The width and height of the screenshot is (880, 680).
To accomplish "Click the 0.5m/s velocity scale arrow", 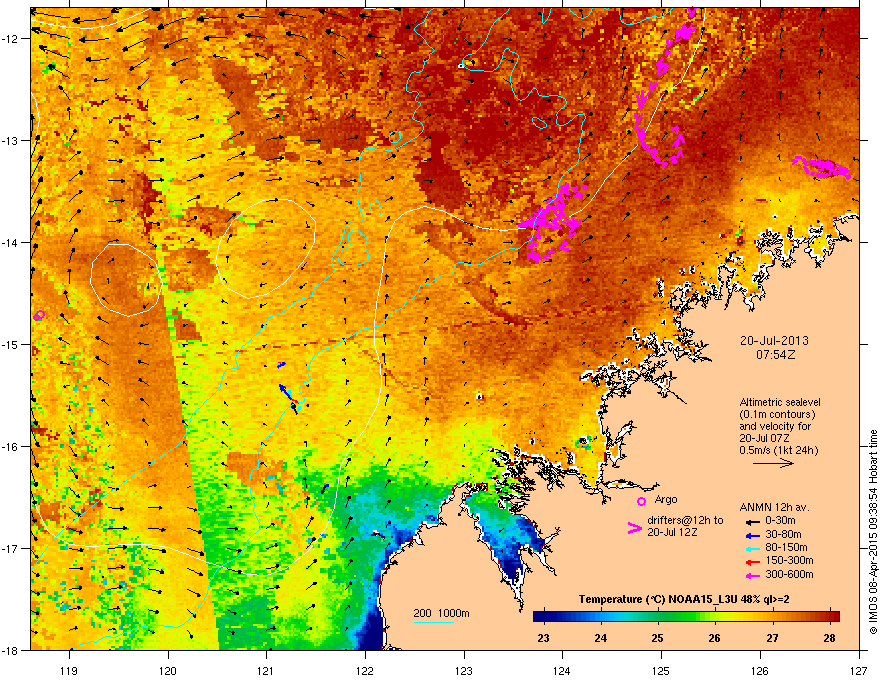I will [773, 463].
